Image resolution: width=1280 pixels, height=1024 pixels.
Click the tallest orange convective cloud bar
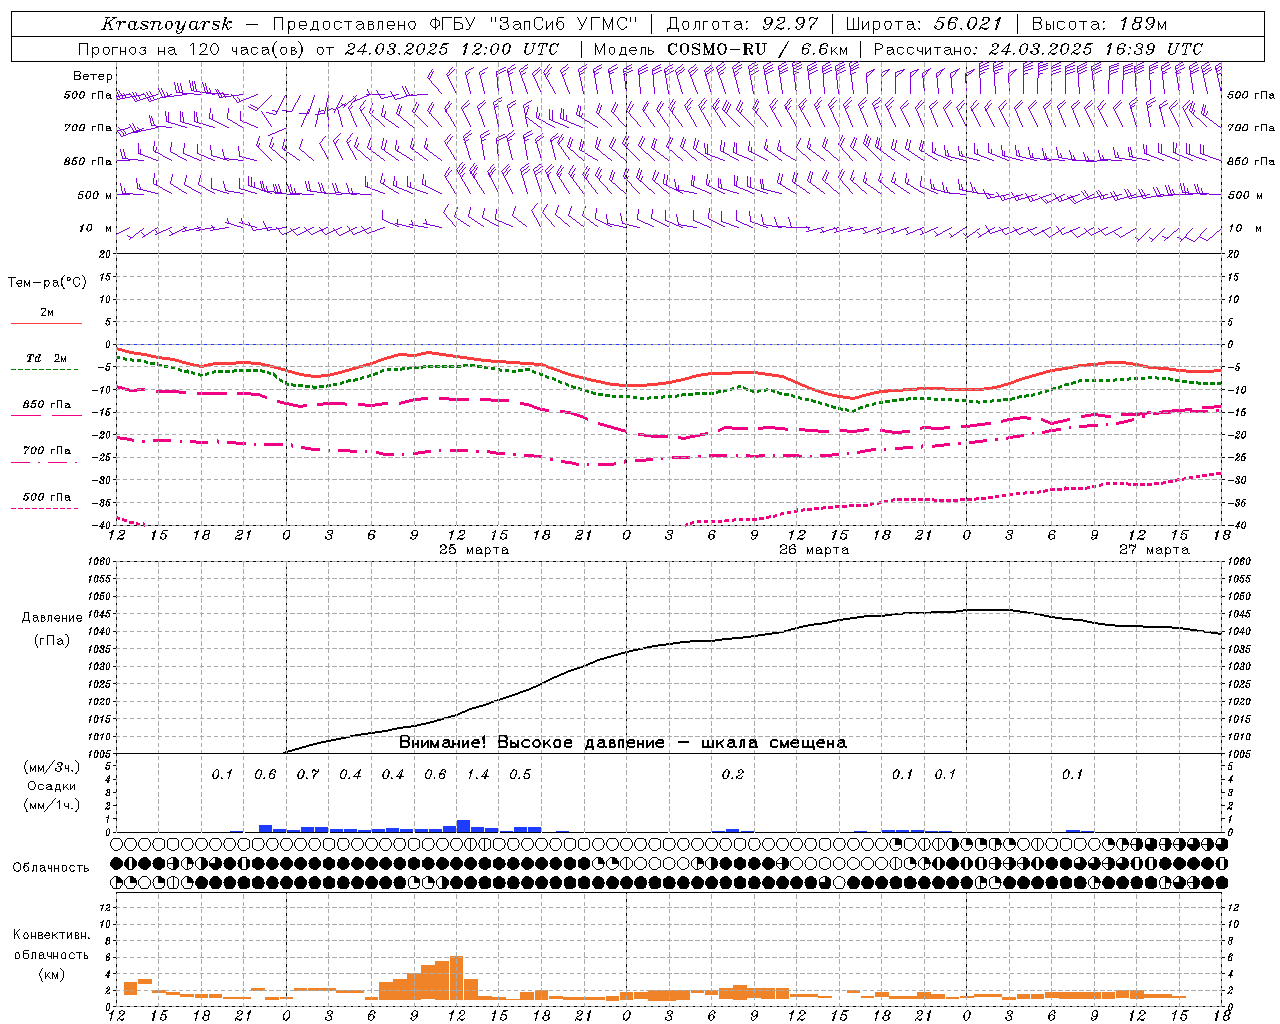456,979
